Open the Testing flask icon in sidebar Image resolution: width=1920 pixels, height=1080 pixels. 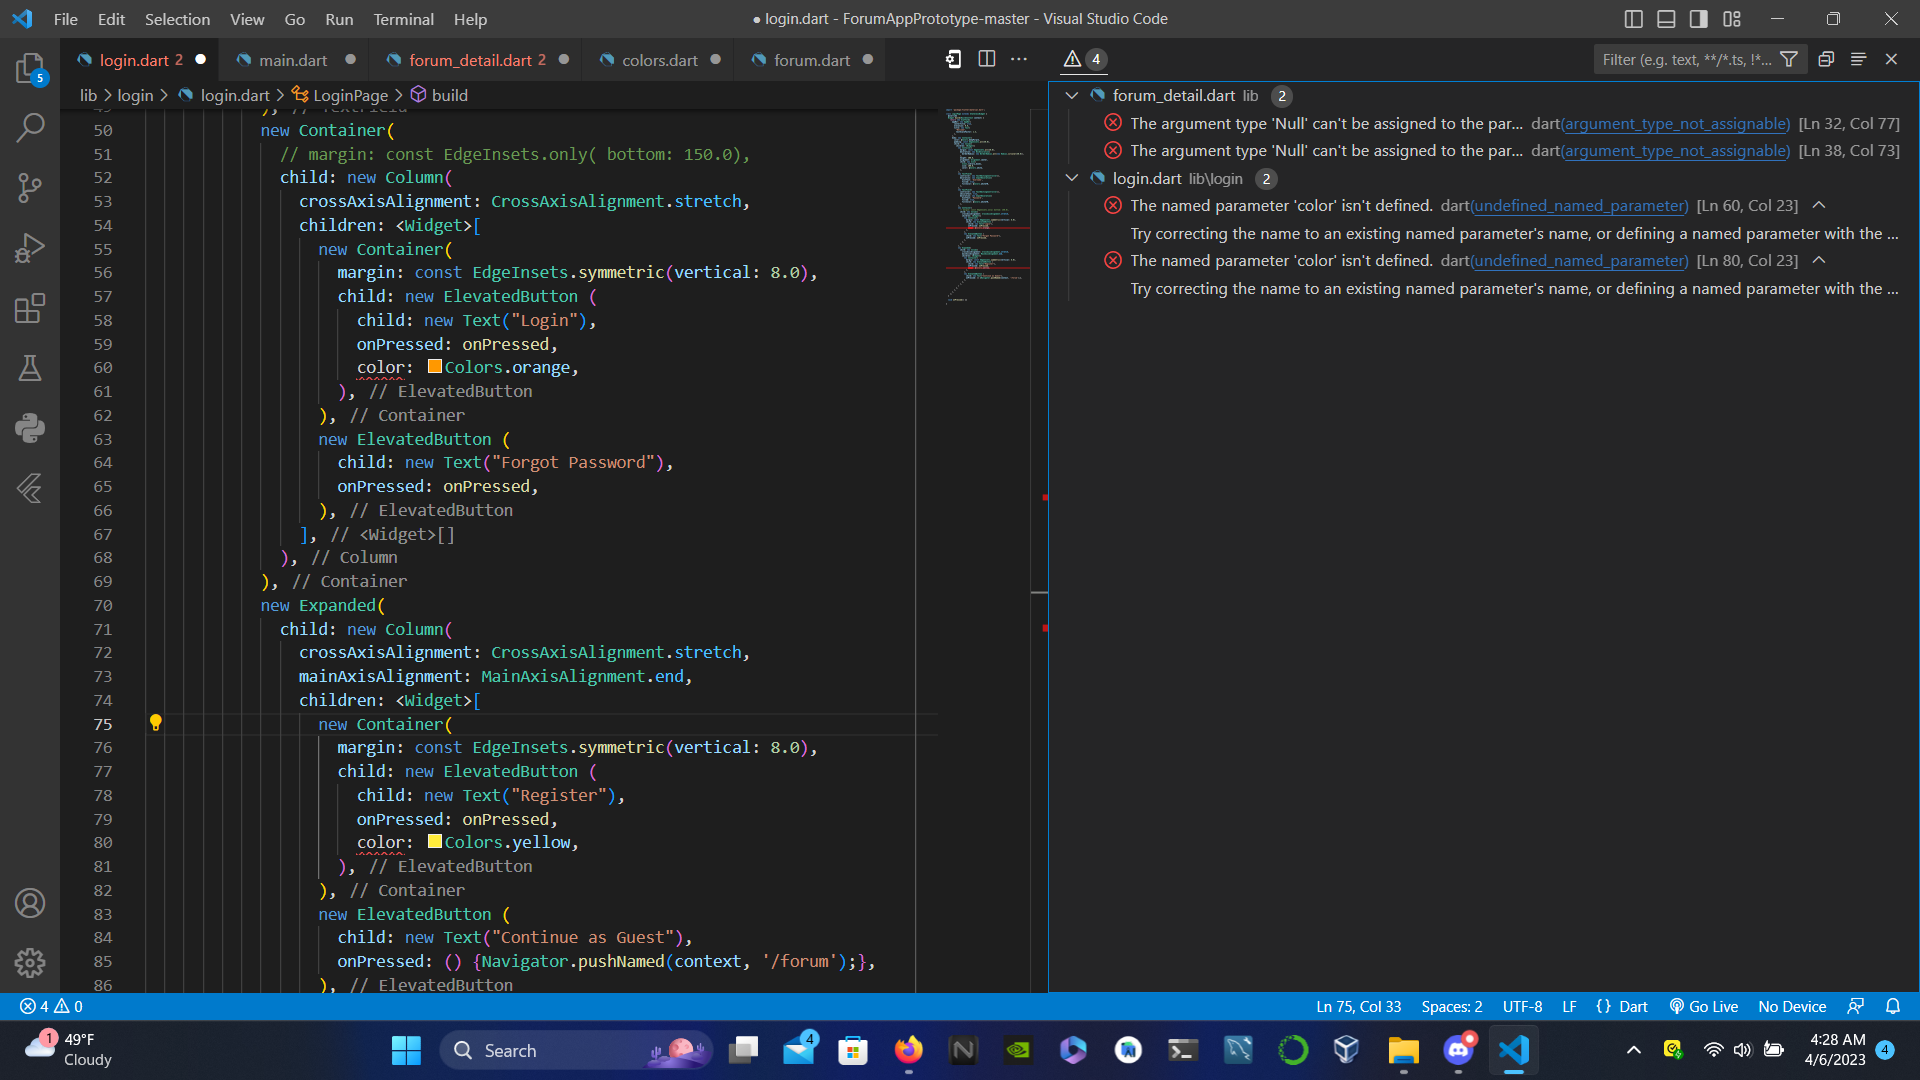pos(30,368)
